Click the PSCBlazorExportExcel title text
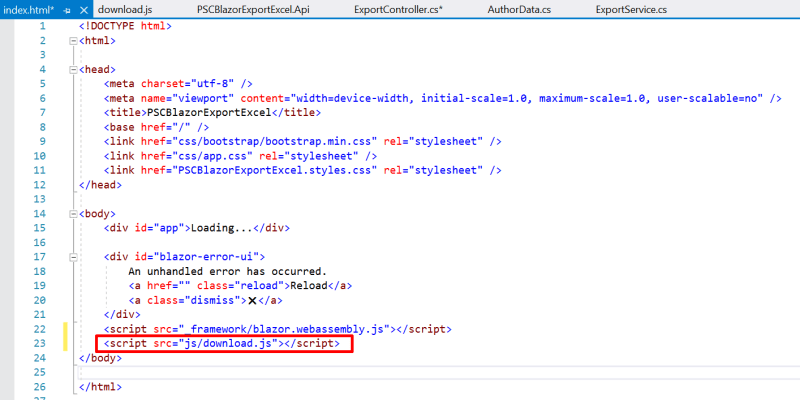 coord(209,113)
